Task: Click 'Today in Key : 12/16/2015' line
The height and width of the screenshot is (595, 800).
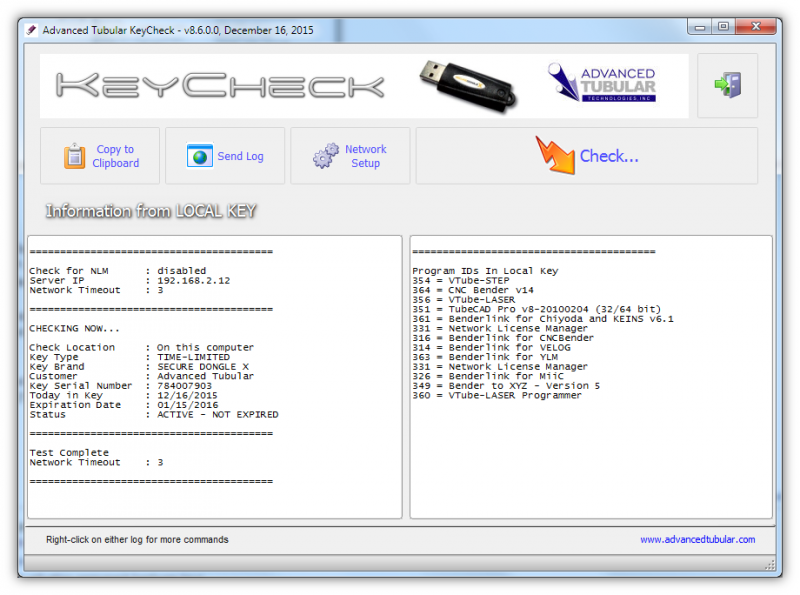Action: click(x=123, y=395)
